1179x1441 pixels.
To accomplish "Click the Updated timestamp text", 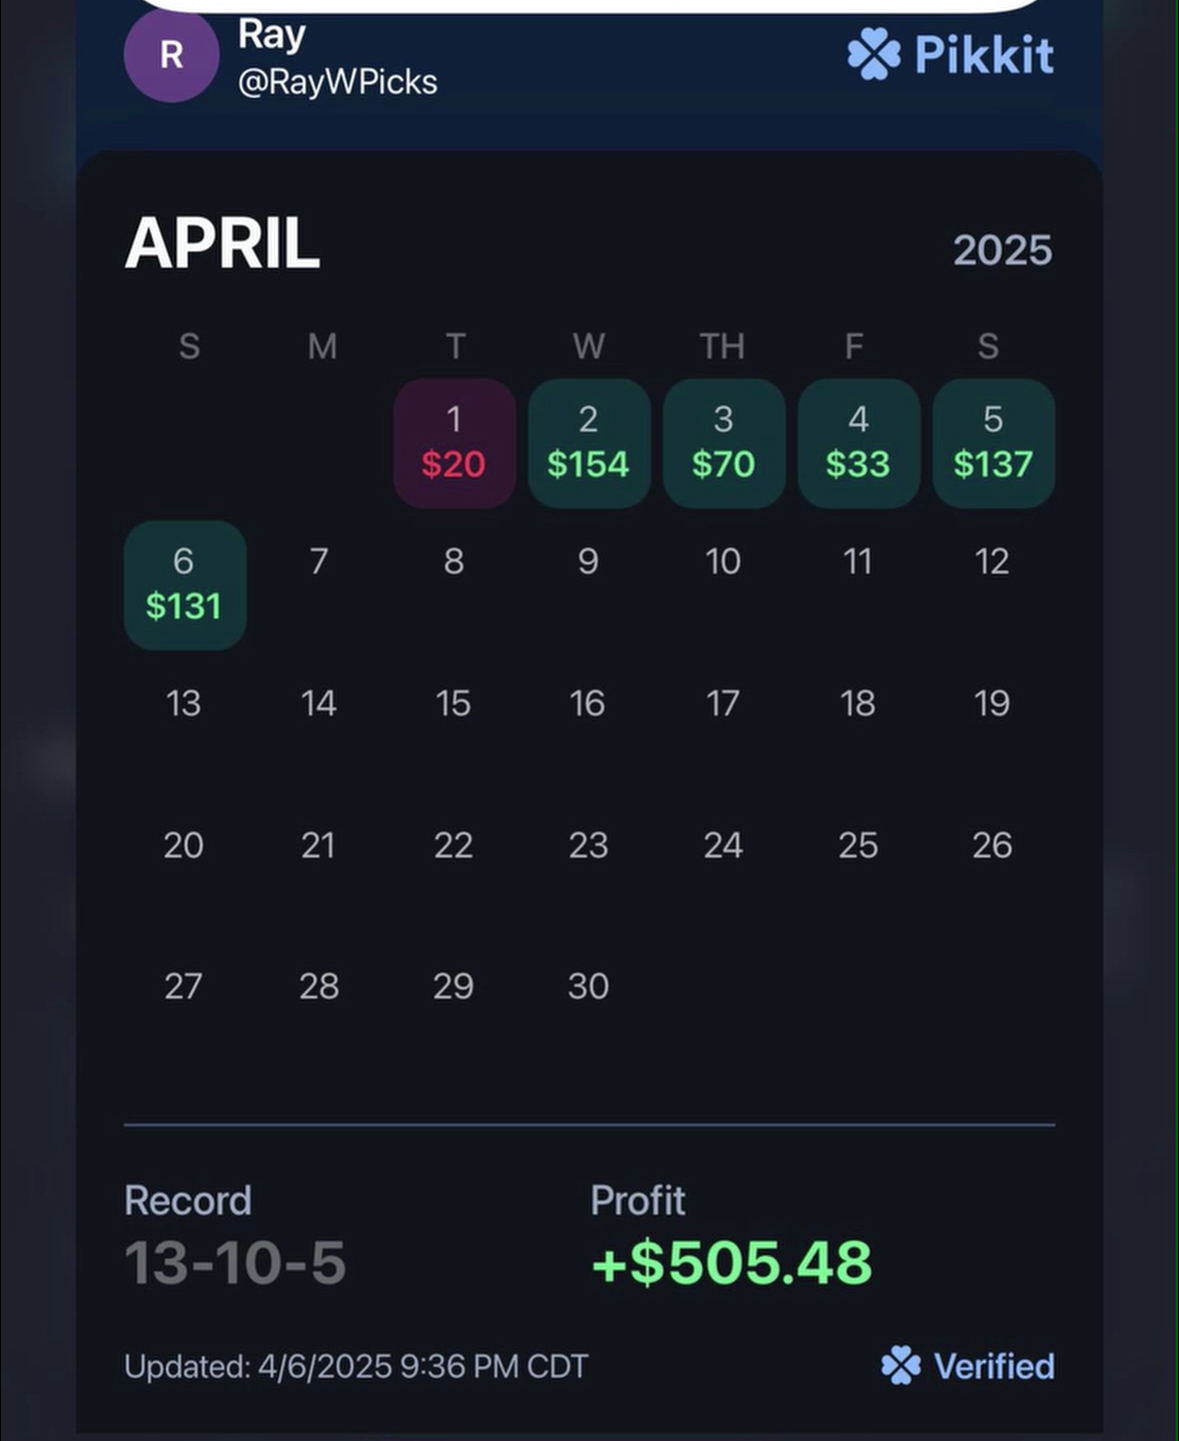I will (x=356, y=1366).
